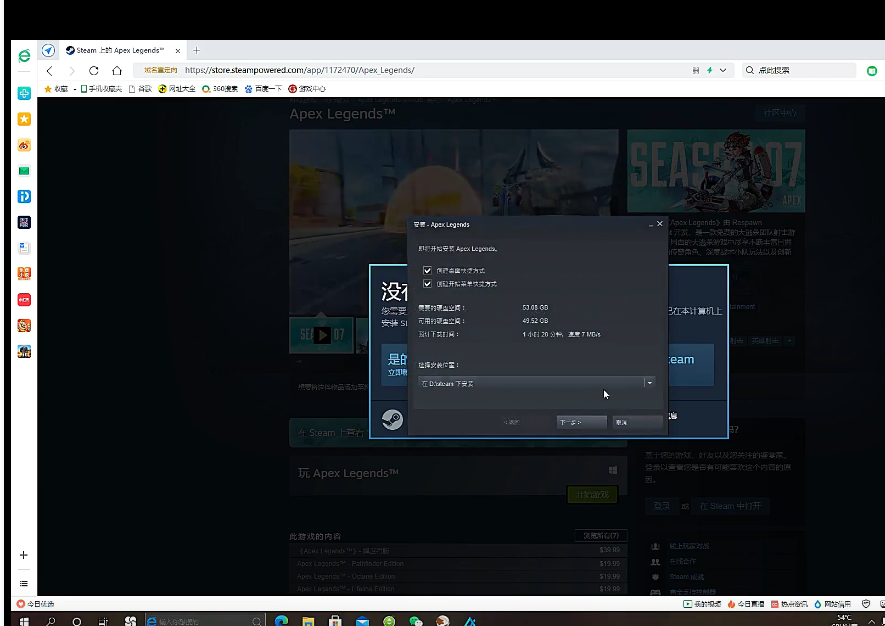Click the blue compass icon left of the tab
The width and height of the screenshot is (885, 626).
click(49, 50)
